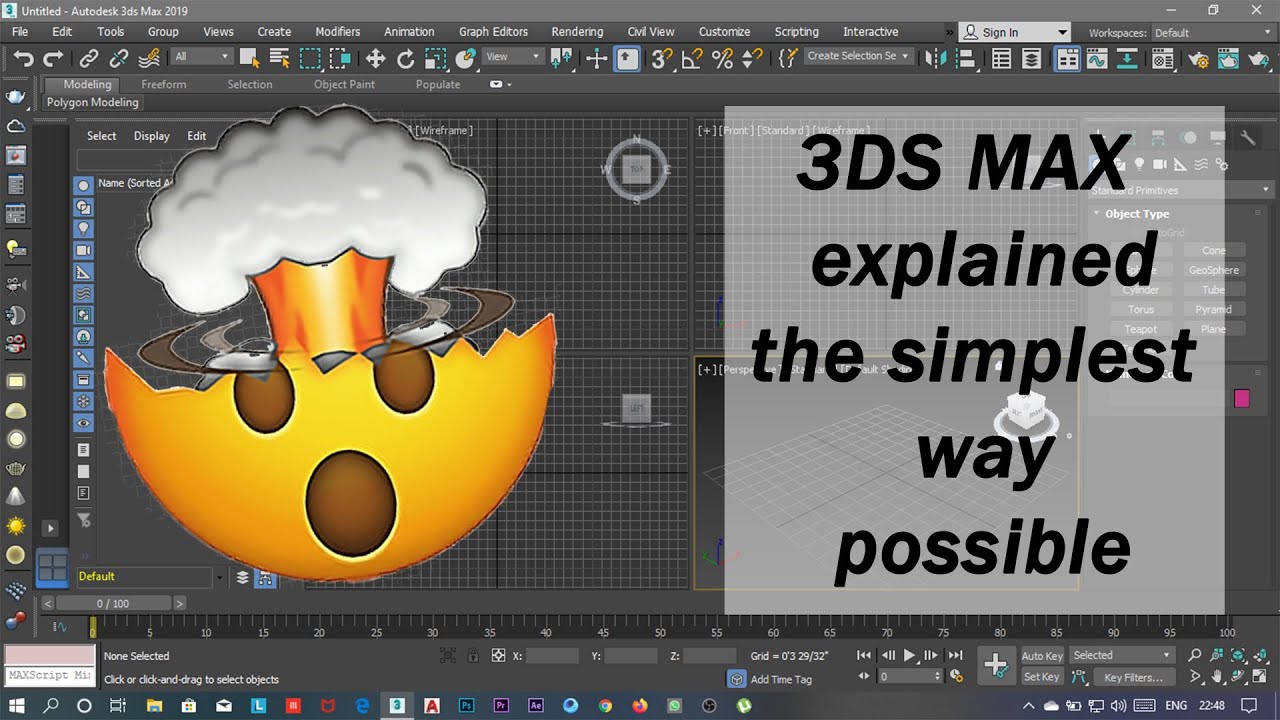The width and height of the screenshot is (1280, 720).
Task: Open the Material Editor icon
Action: point(1162,58)
